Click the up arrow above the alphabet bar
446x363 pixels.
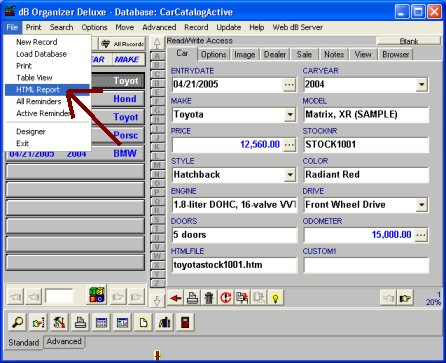click(x=157, y=44)
